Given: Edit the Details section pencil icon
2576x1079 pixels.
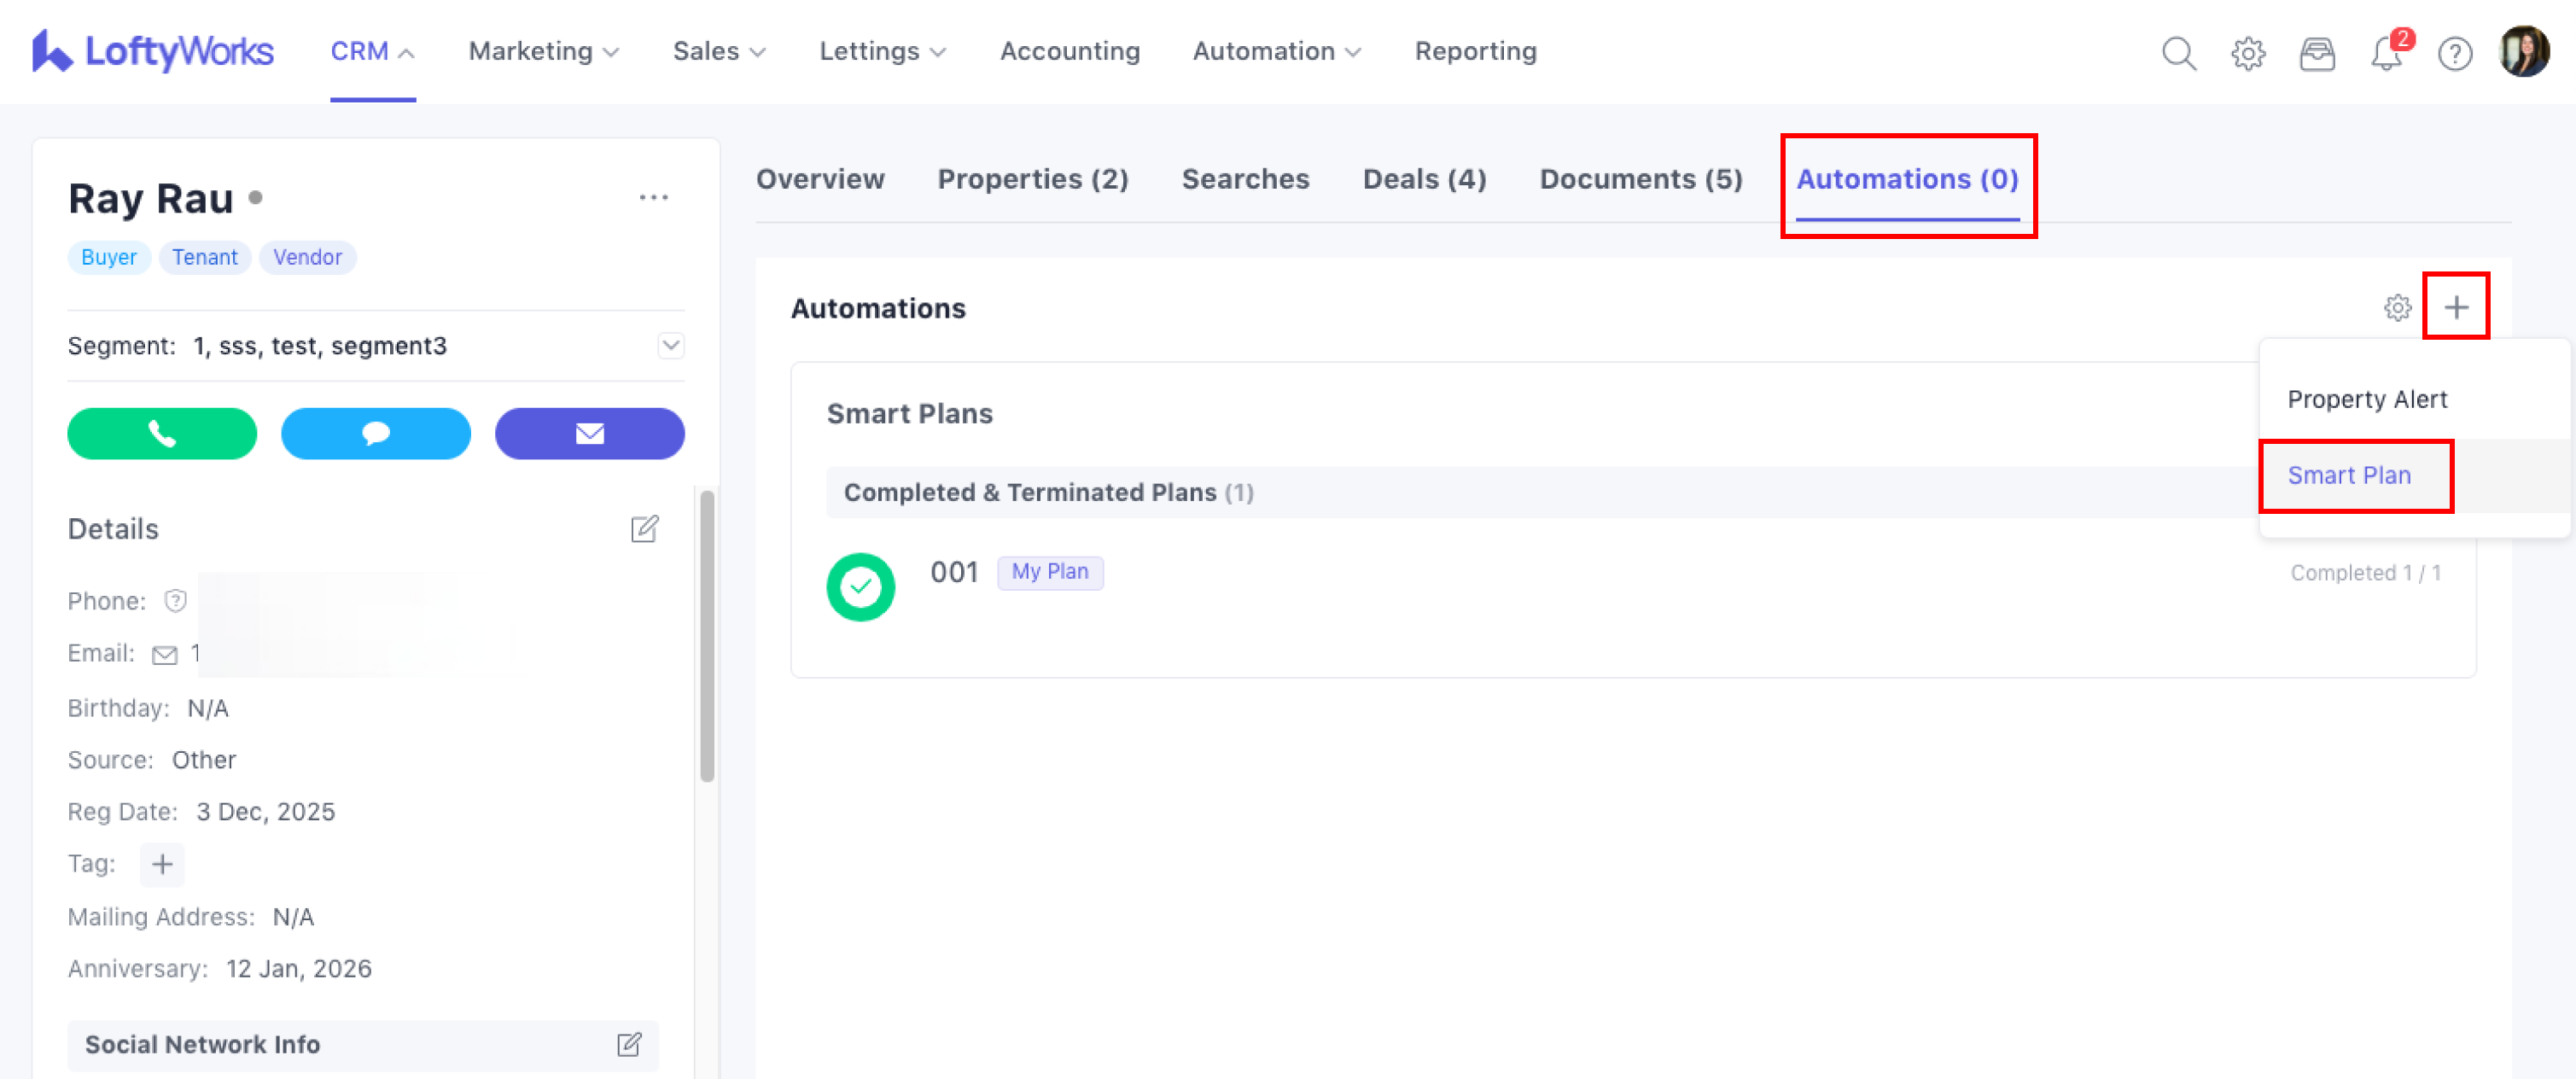Looking at the screenshot, I should [x=644, y=528].
